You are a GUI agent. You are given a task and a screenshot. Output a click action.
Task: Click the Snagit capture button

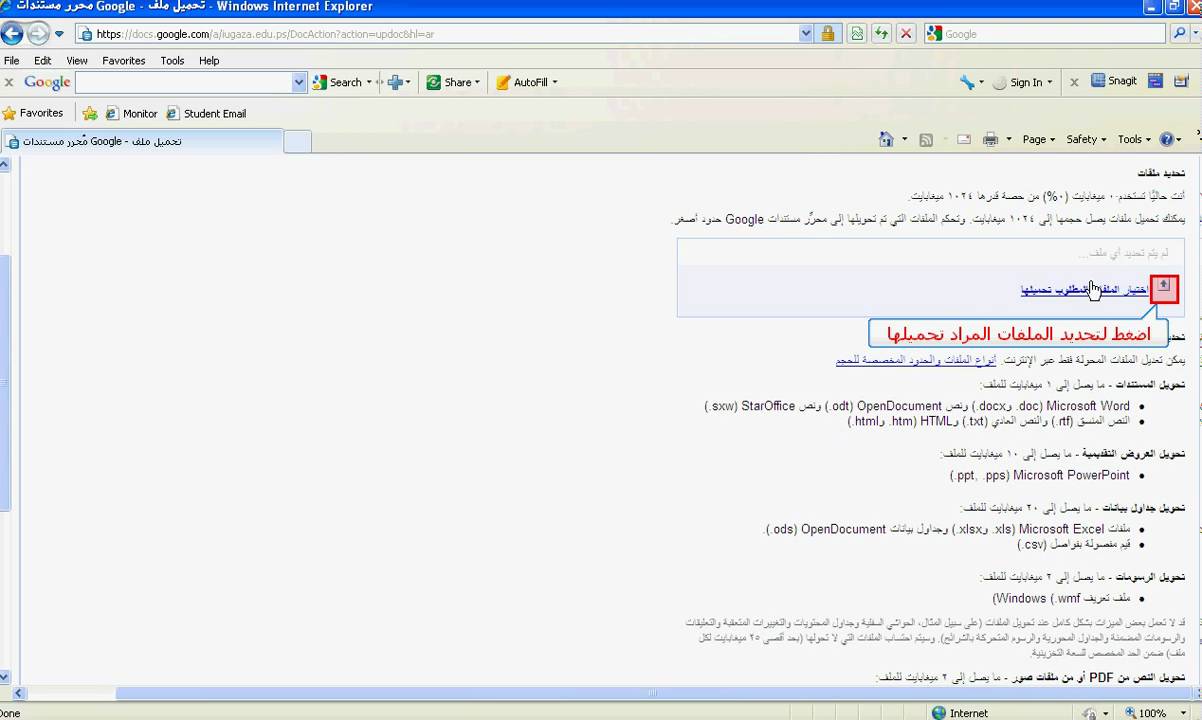[1114, 81]
